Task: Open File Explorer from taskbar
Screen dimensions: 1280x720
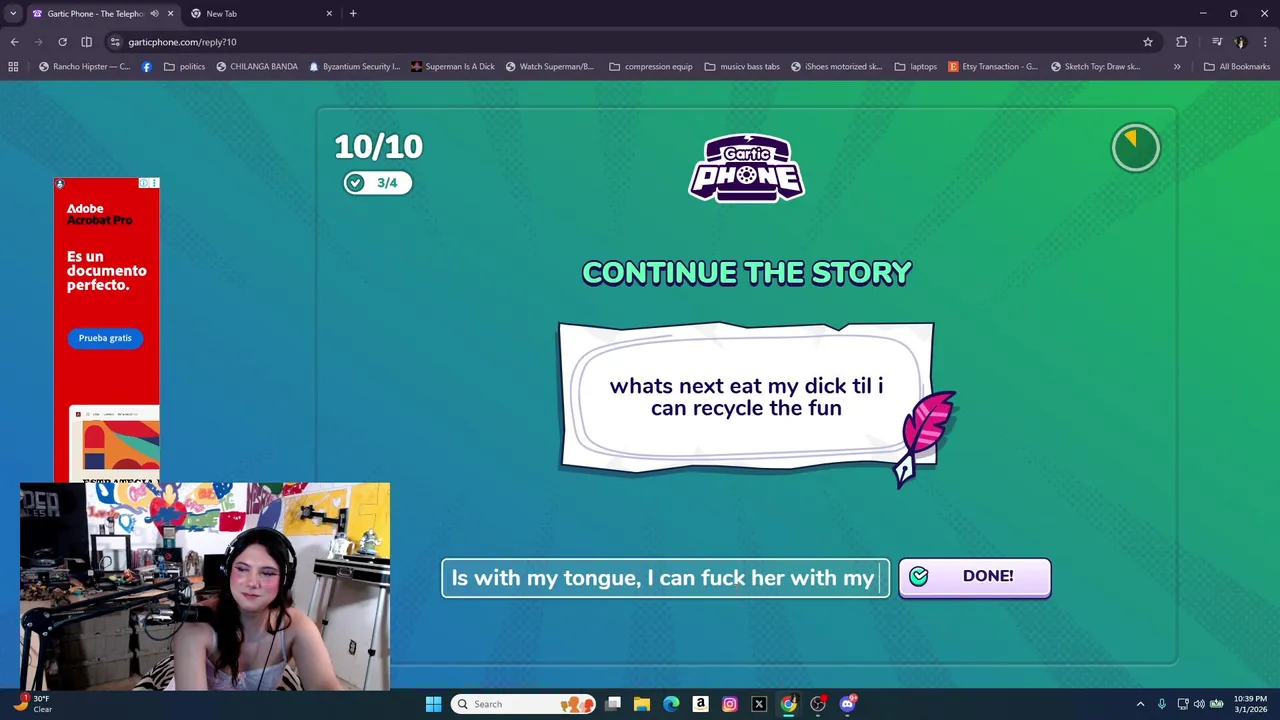Action: pyautogui.click(x=642, y=704)
